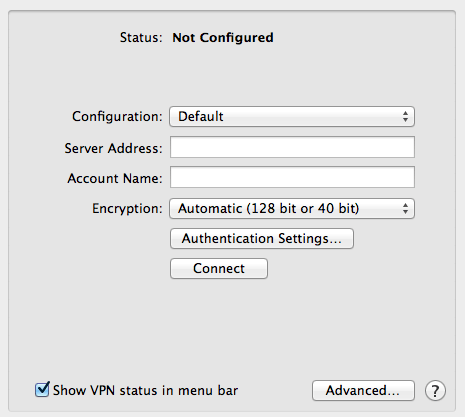The image size is (465, 417).
Task: Click the 'Not Configured' status text
Action: pos(223,37)
